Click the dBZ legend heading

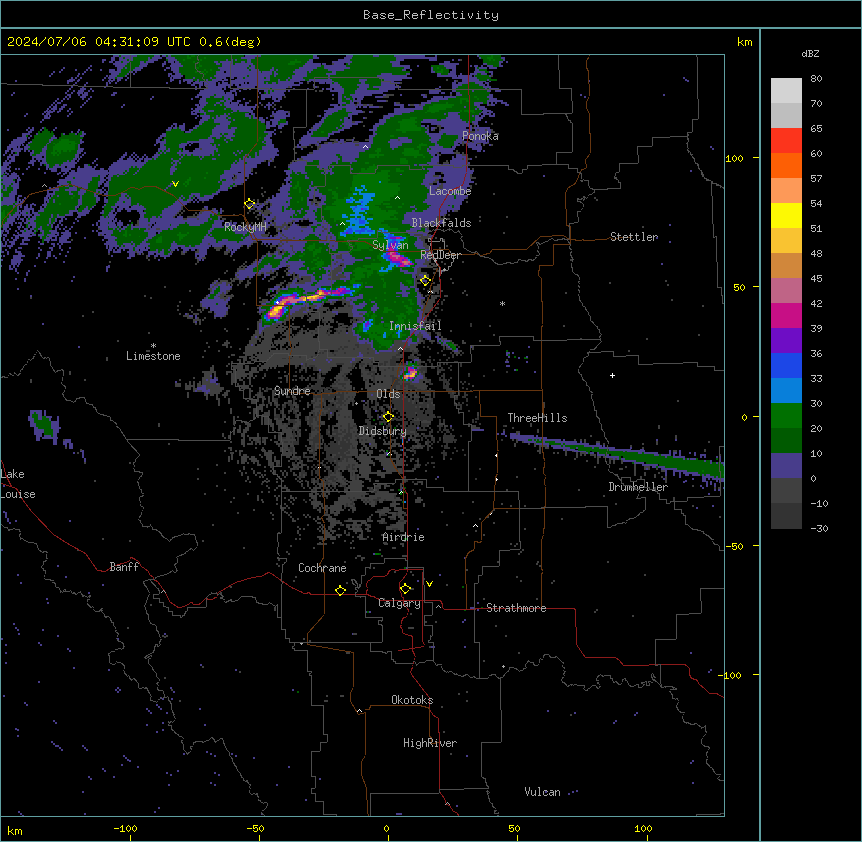pos(810,54)
